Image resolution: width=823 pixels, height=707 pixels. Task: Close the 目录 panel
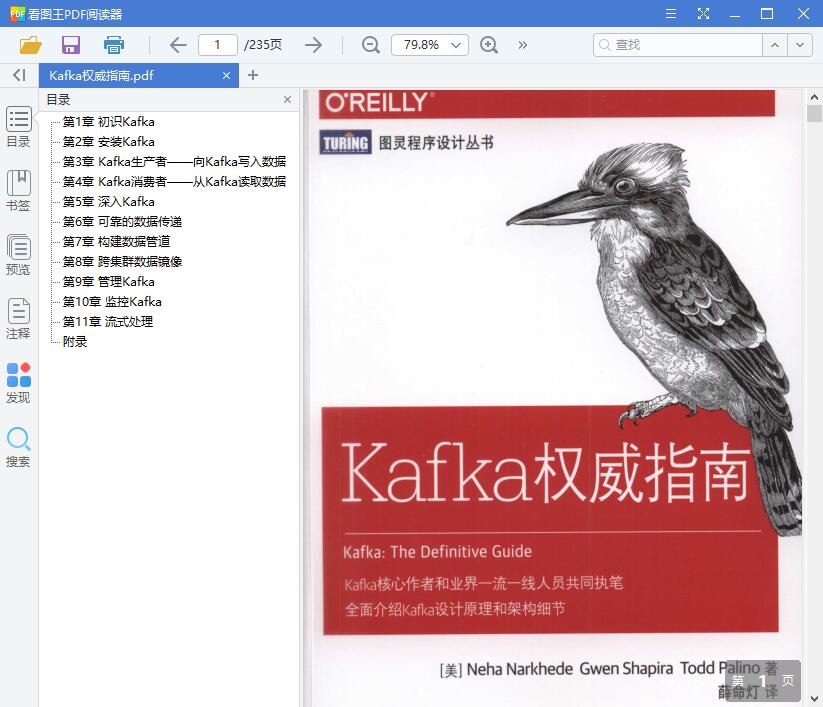(x=287, y=100)
